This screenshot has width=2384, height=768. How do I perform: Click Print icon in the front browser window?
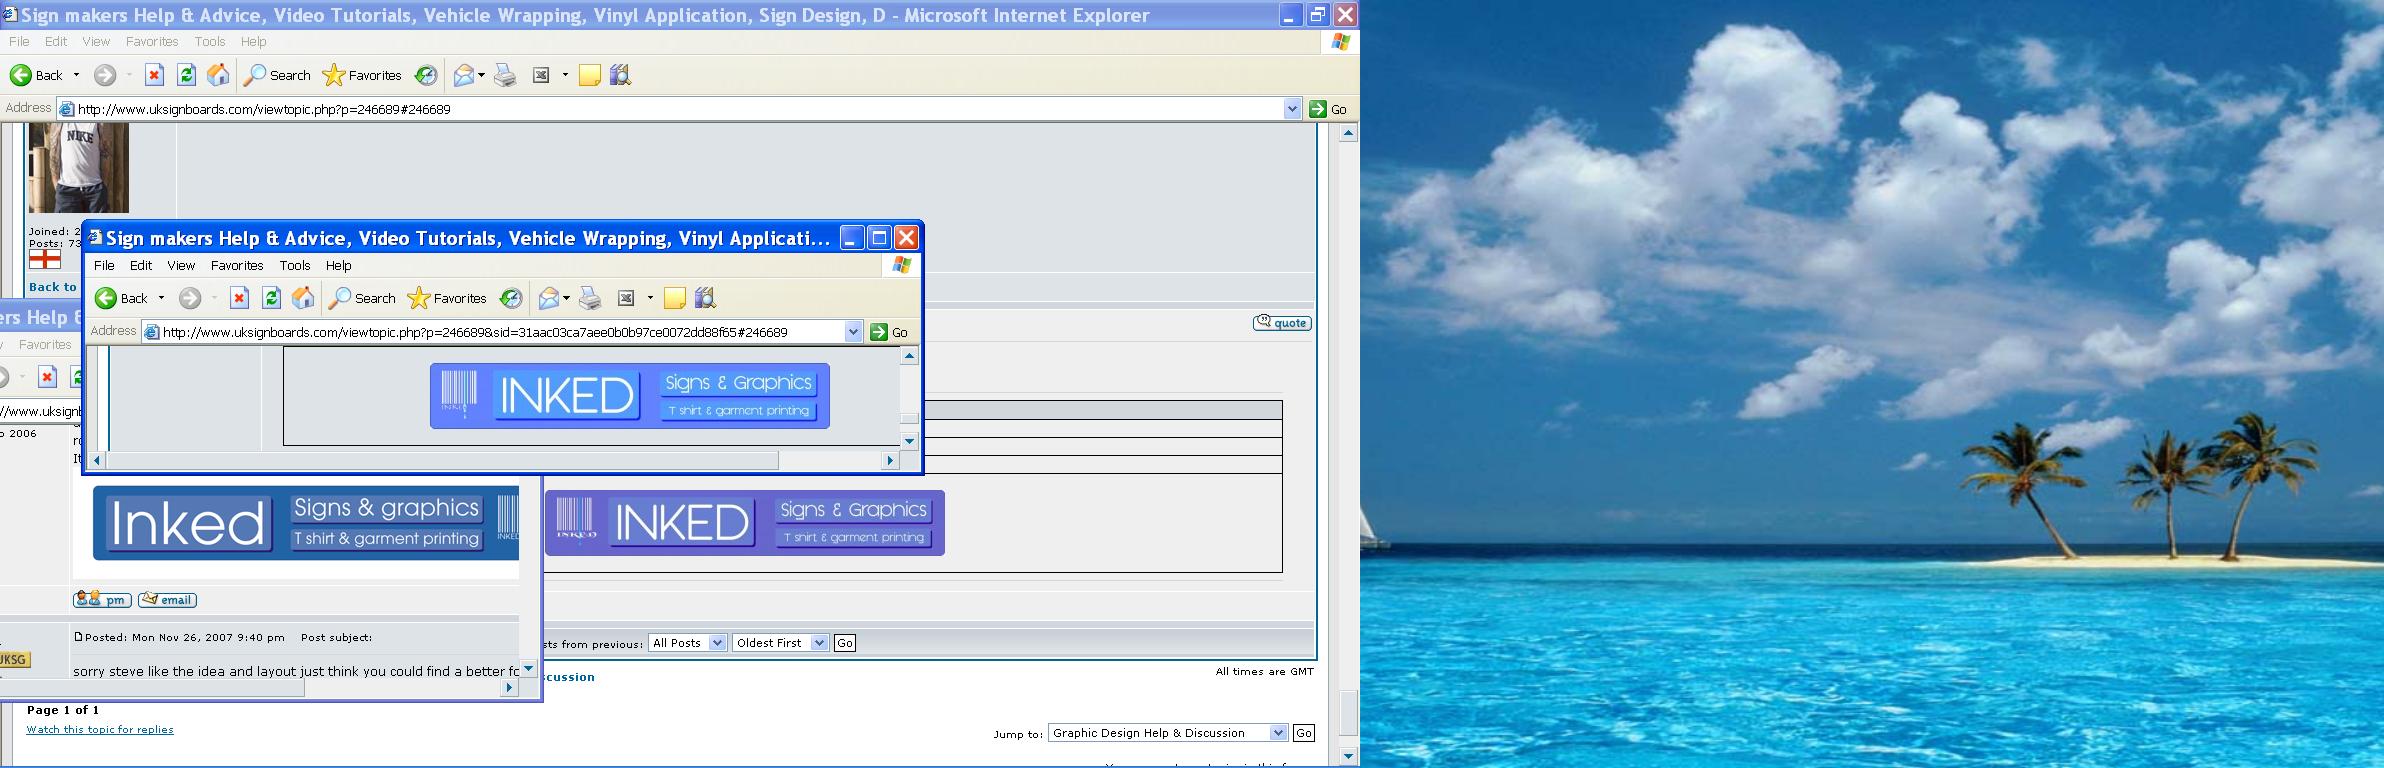(590, 298)
